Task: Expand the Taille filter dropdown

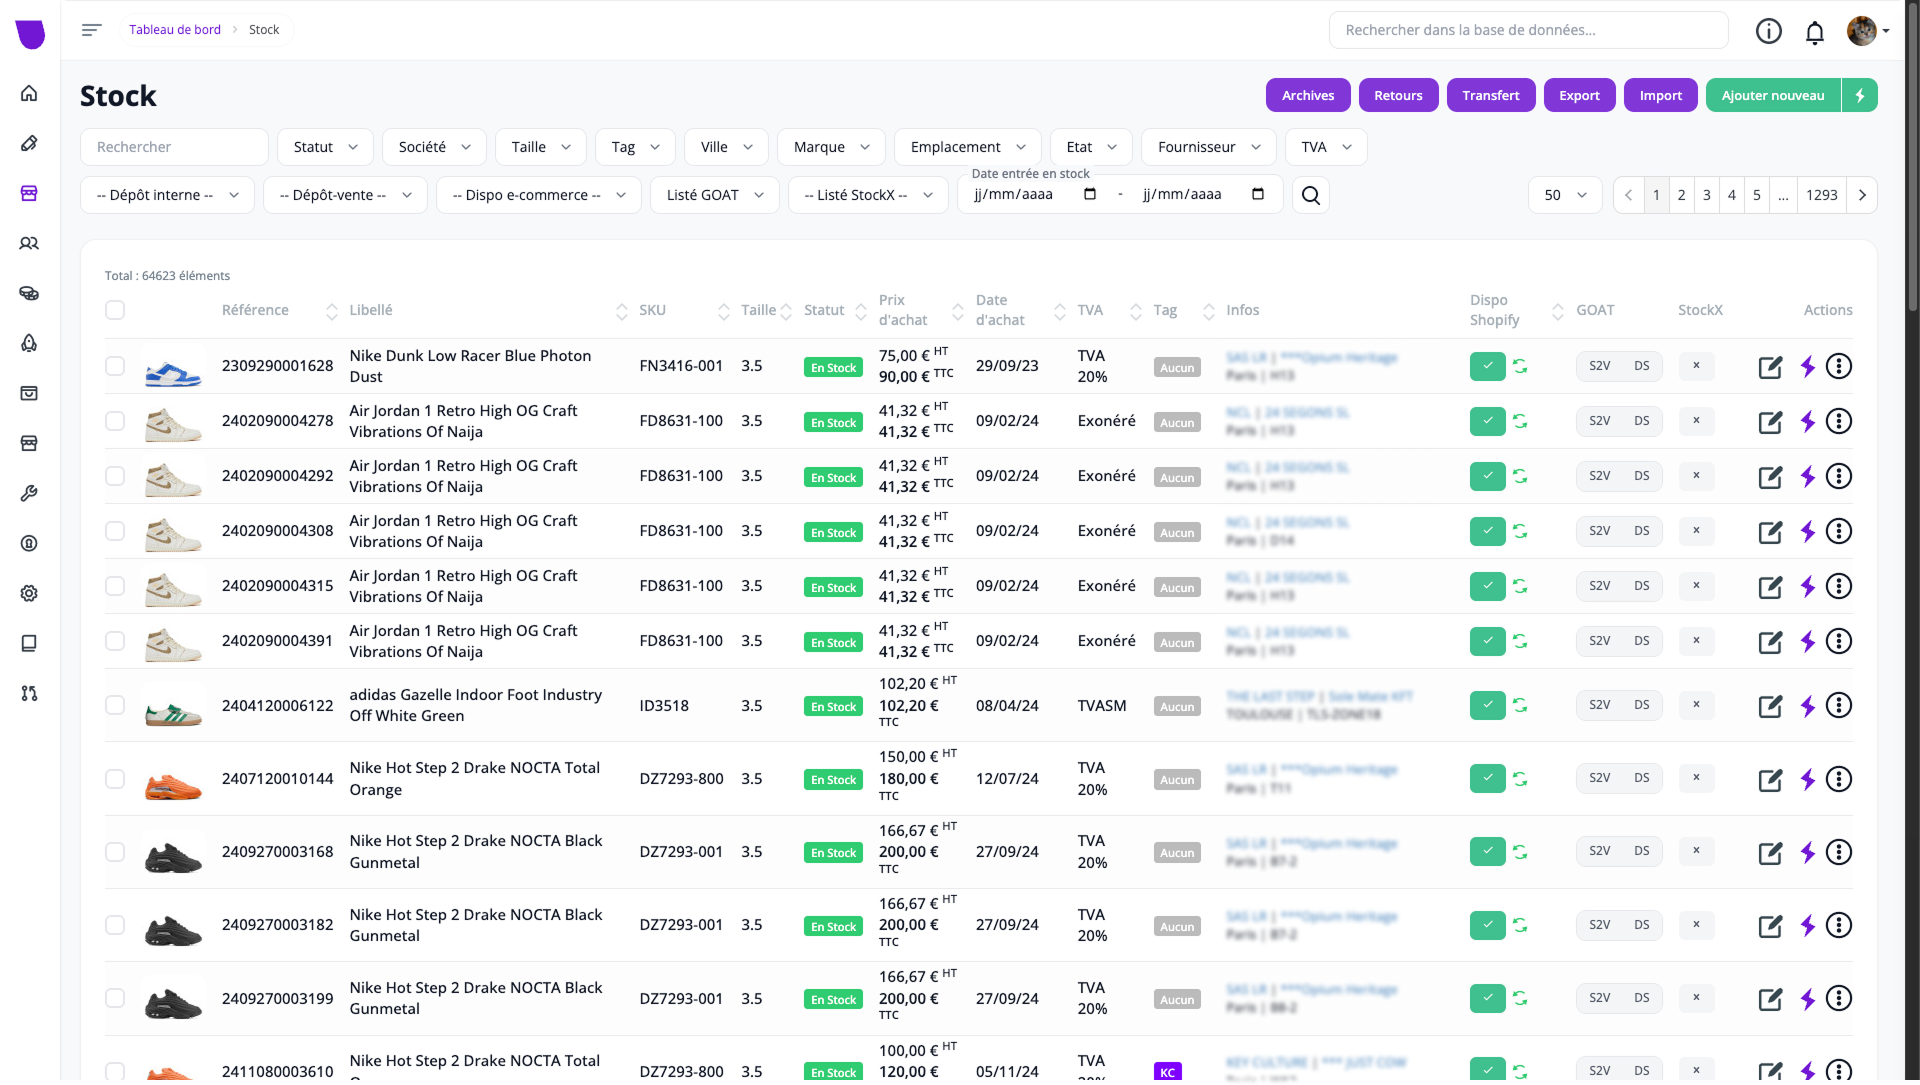Action: pos(541,147)
